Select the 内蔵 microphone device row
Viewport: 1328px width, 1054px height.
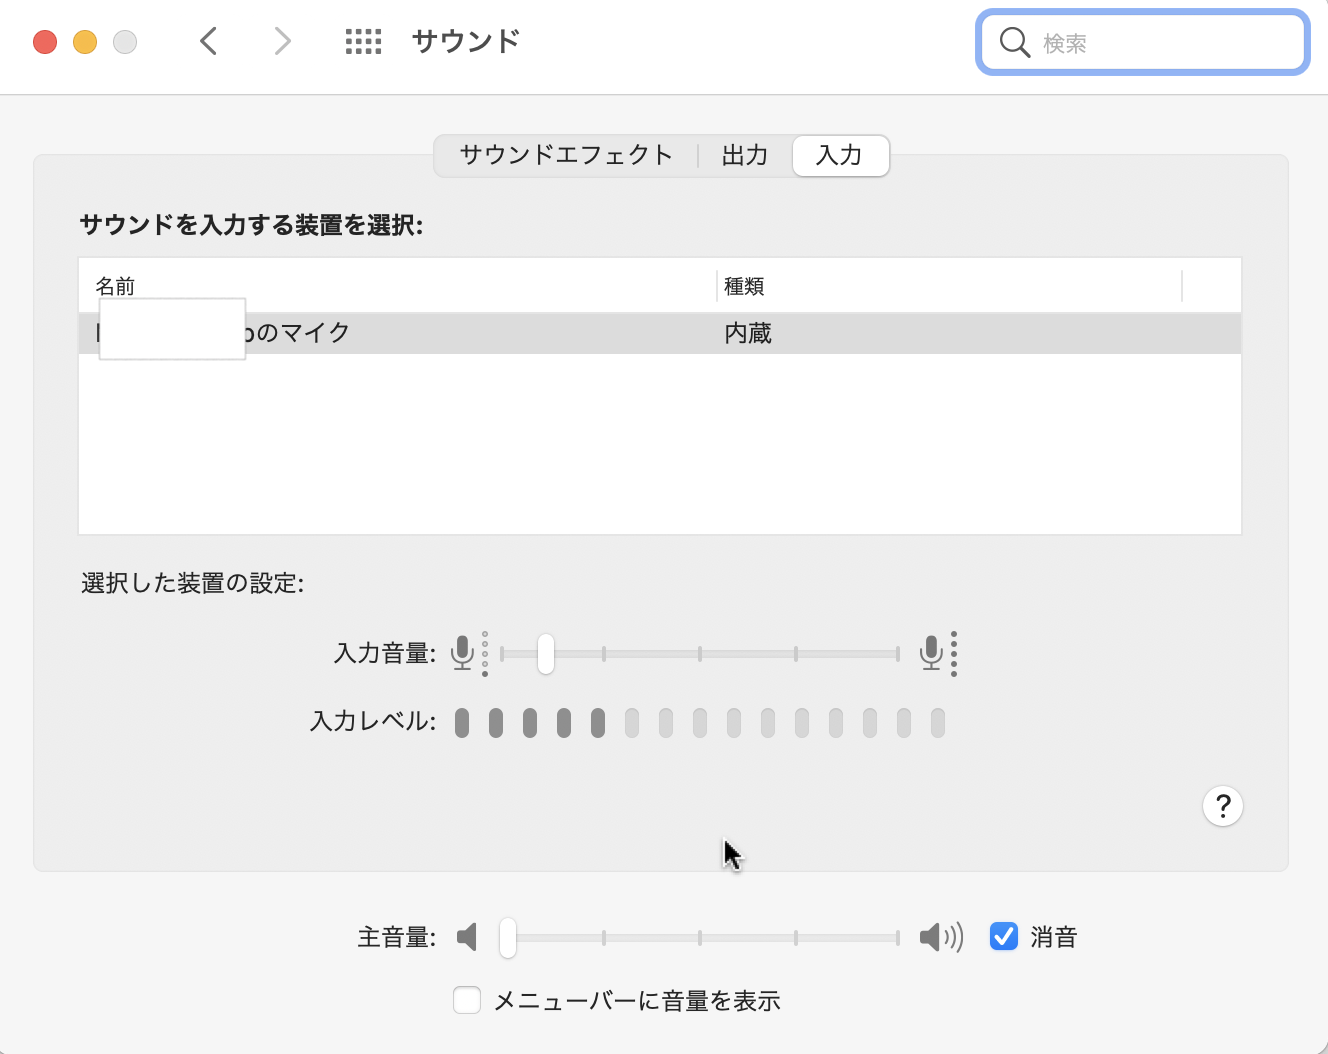(660, 333)
